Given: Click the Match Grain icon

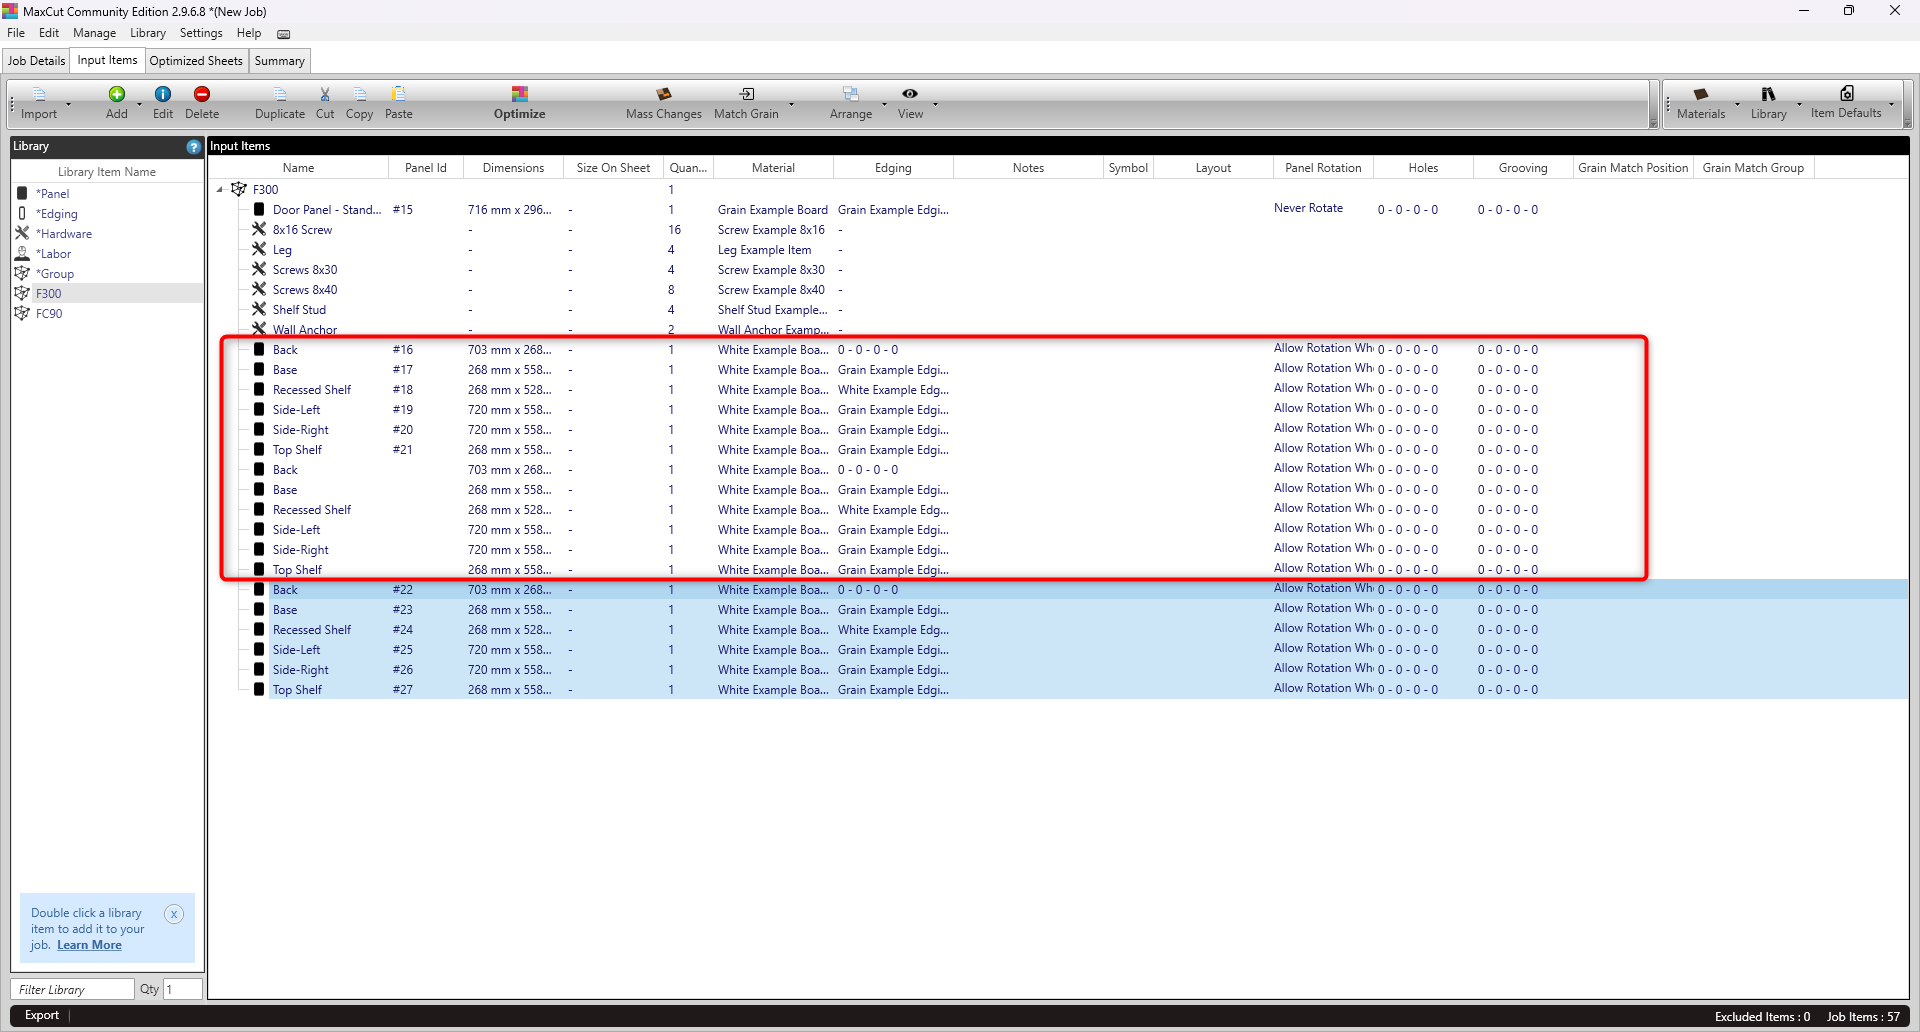Looking at the screenshot, I should coord(747,94).
